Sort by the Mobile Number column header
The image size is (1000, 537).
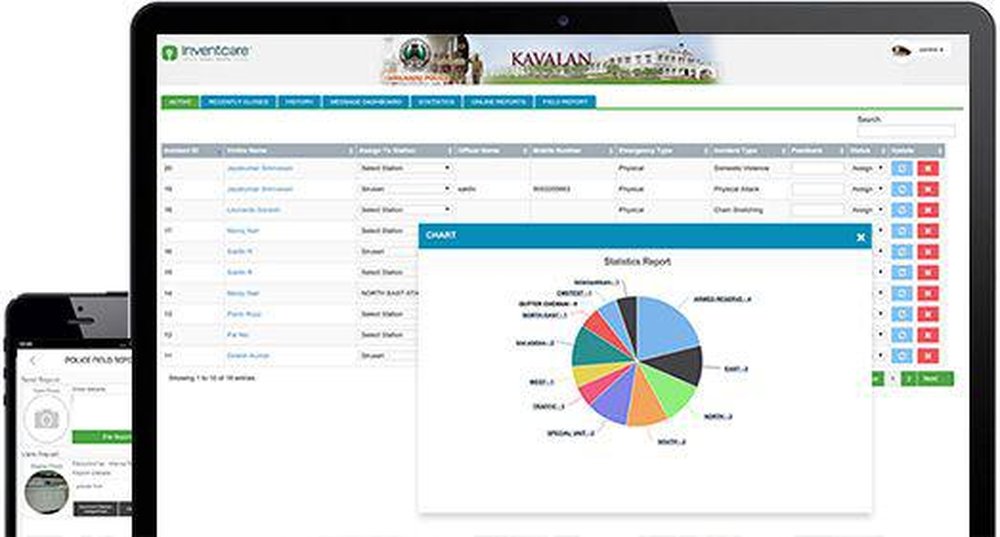[572, 151]
